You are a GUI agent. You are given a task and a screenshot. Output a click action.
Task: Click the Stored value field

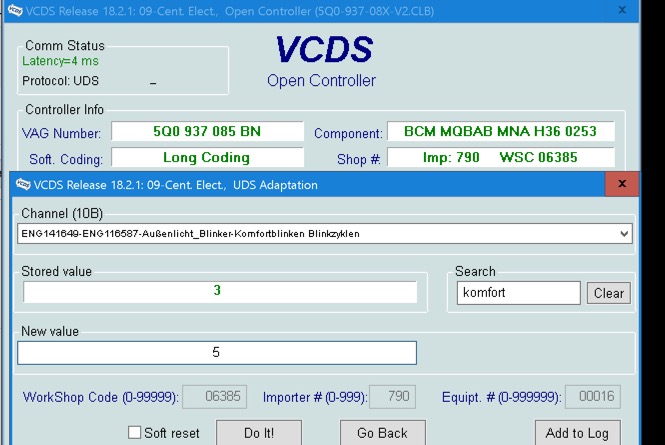pyautogui.click(x=219, y=291)
